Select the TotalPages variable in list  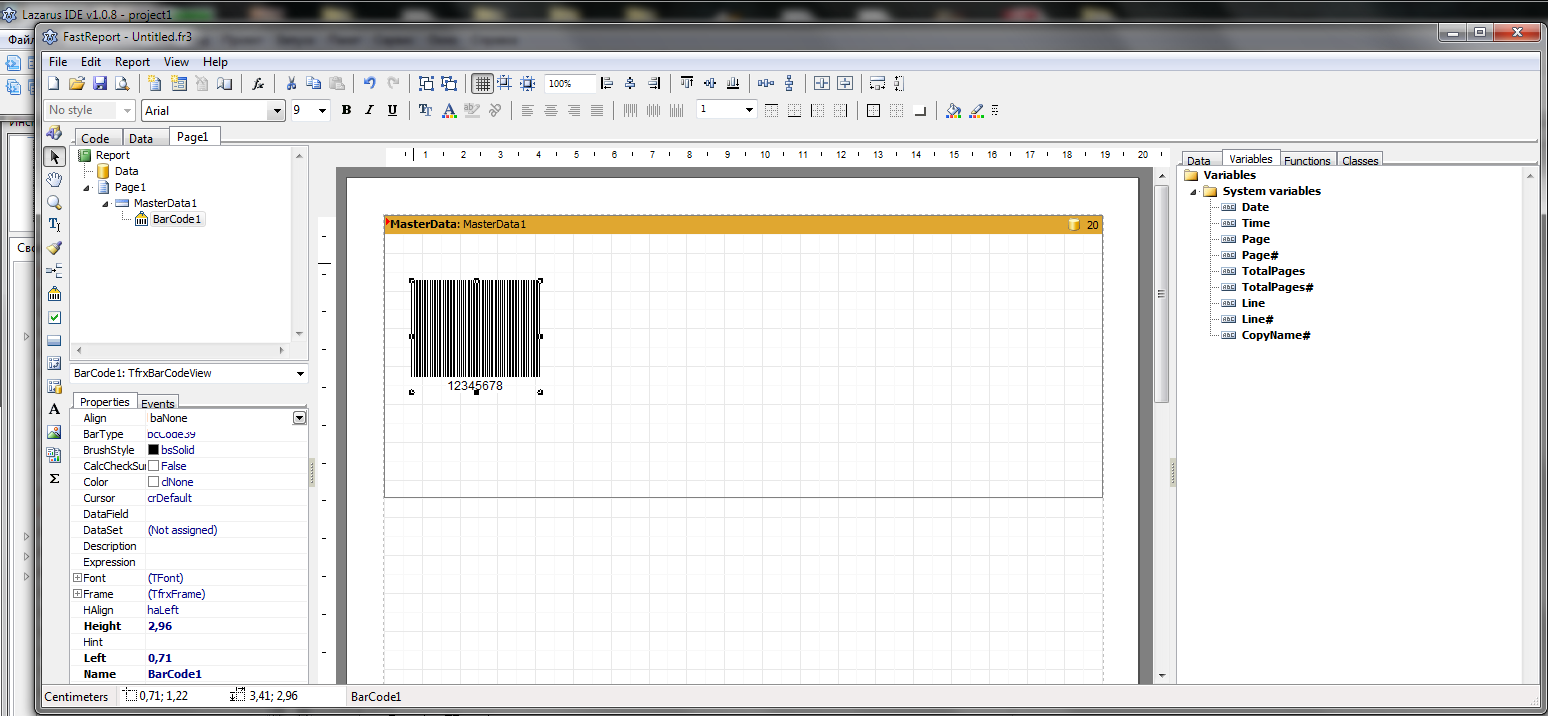(1272, 271)
